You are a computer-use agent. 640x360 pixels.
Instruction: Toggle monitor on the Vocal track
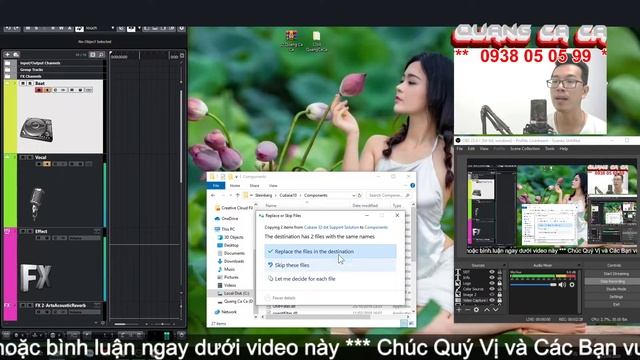47,164
